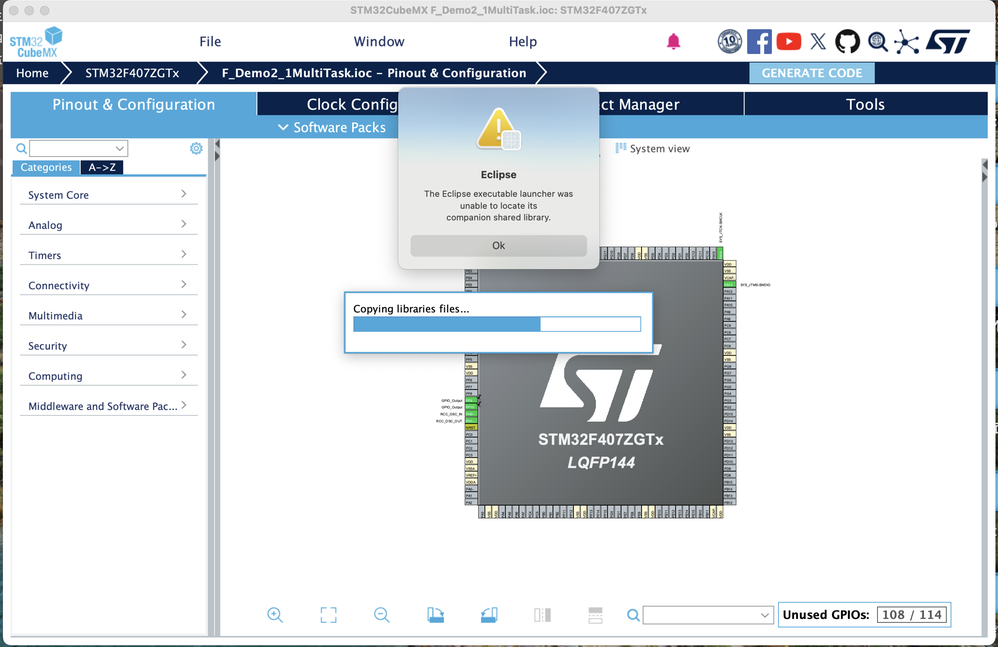Collapse the left panel via splitter arrows
This screenshot has width=998, height=647.
[217, 151]
